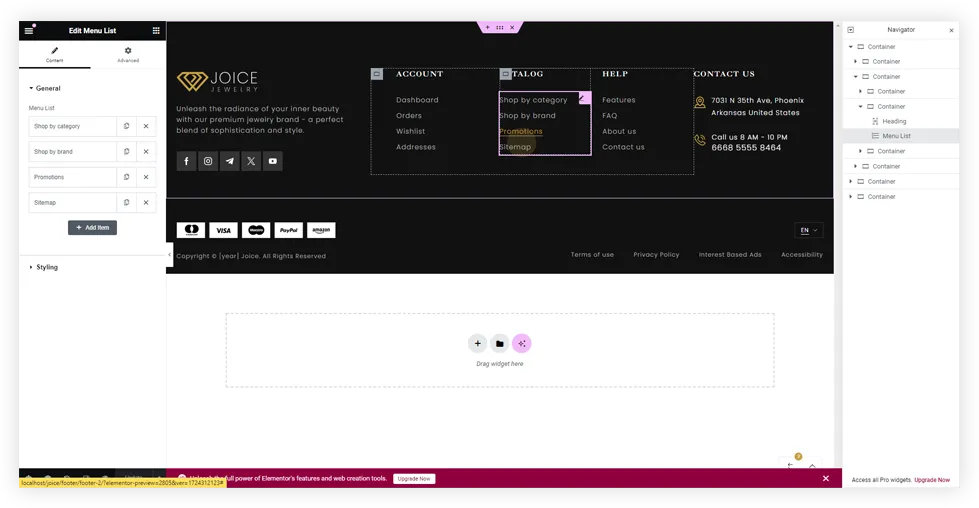Screen dimensions: 979x508
Task: Click the Telegram social icon
Action: [229, 161]
